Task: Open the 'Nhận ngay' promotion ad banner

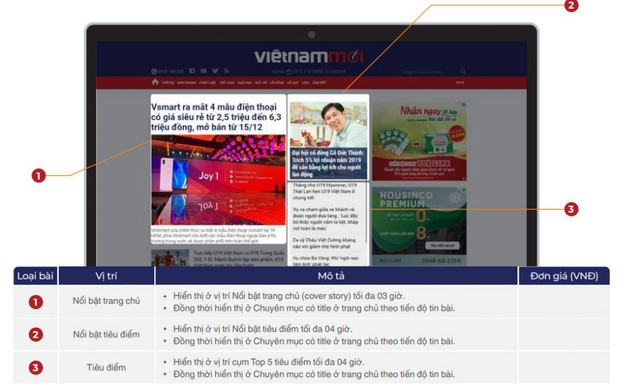Action: 419,141
